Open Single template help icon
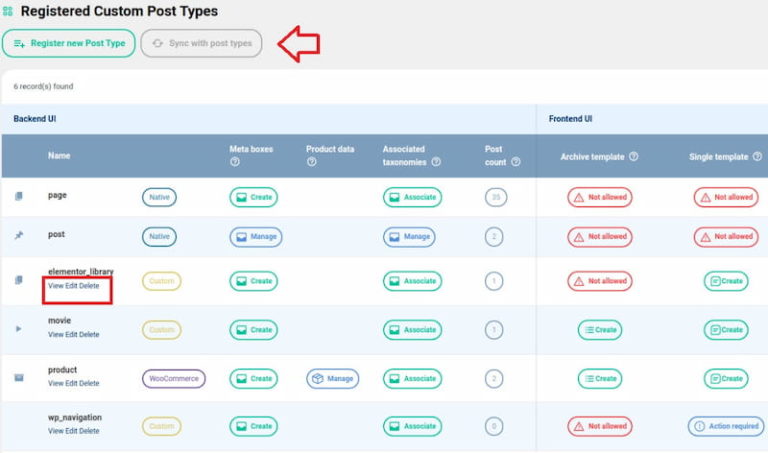Viewport: 768px width, 453px height. pyautogui.click(x=757, y=157)
